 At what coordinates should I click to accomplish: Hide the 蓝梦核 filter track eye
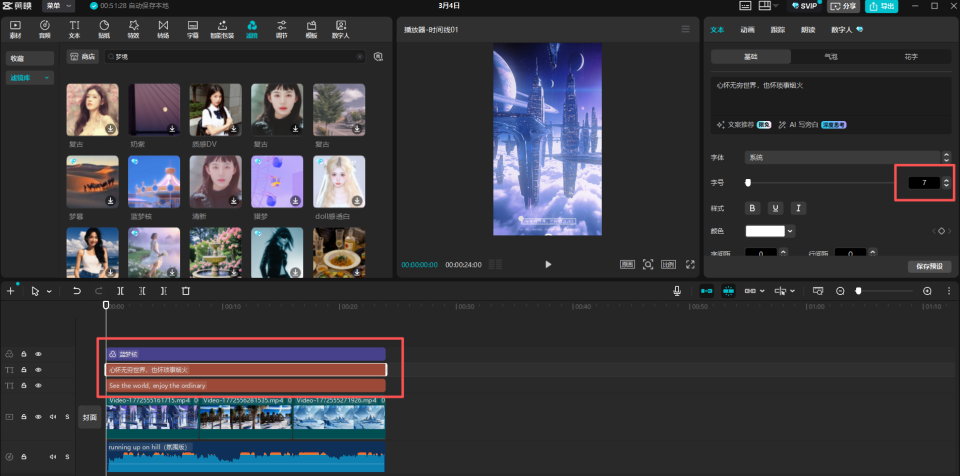pyautogui.click(x=39, y=354)
